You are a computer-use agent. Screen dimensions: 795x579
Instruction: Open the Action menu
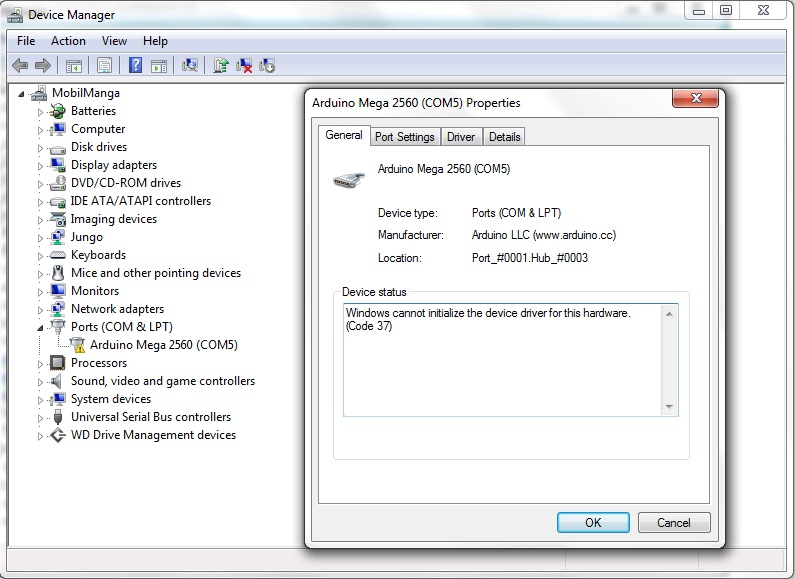click(x=68, y=41)
